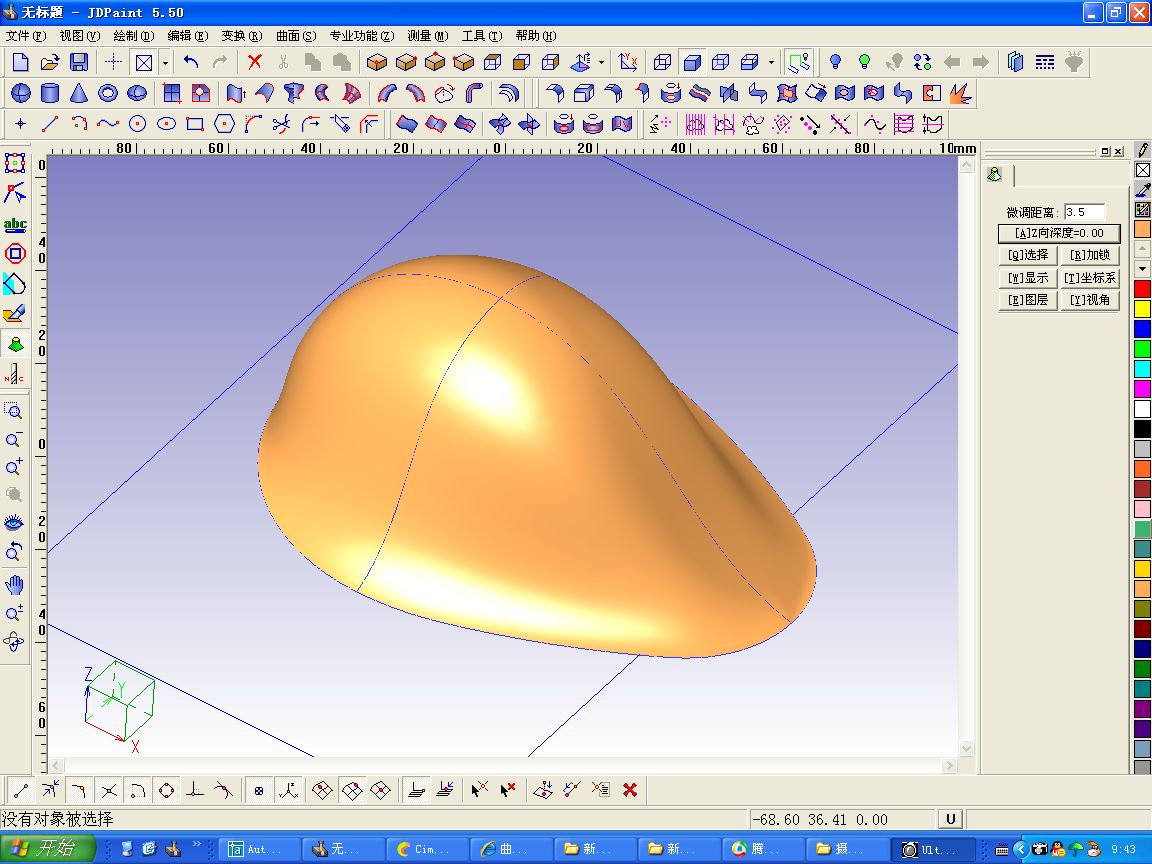Toggle the U button in status bar
This screenshot has width=1152, height=864.
(x=951, y=819)
